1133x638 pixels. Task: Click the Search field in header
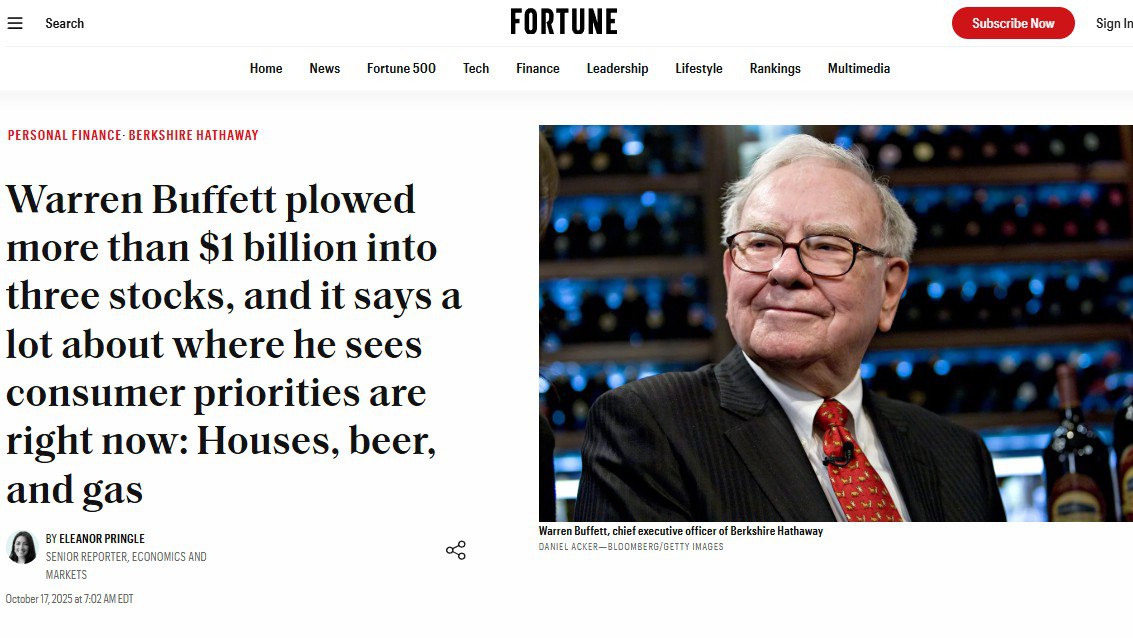coord(65,23)
